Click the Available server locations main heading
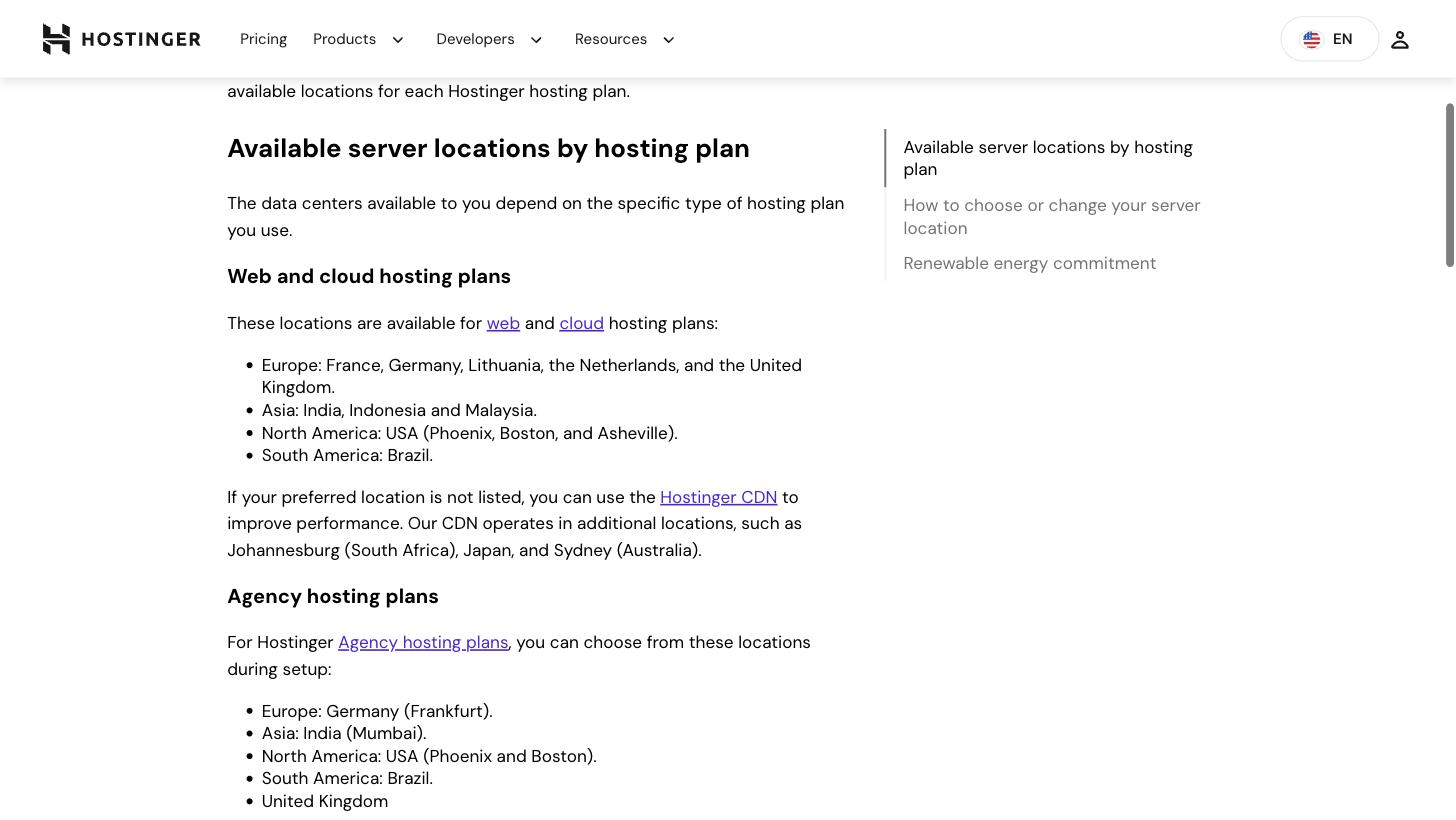 [x=488, y=148]
